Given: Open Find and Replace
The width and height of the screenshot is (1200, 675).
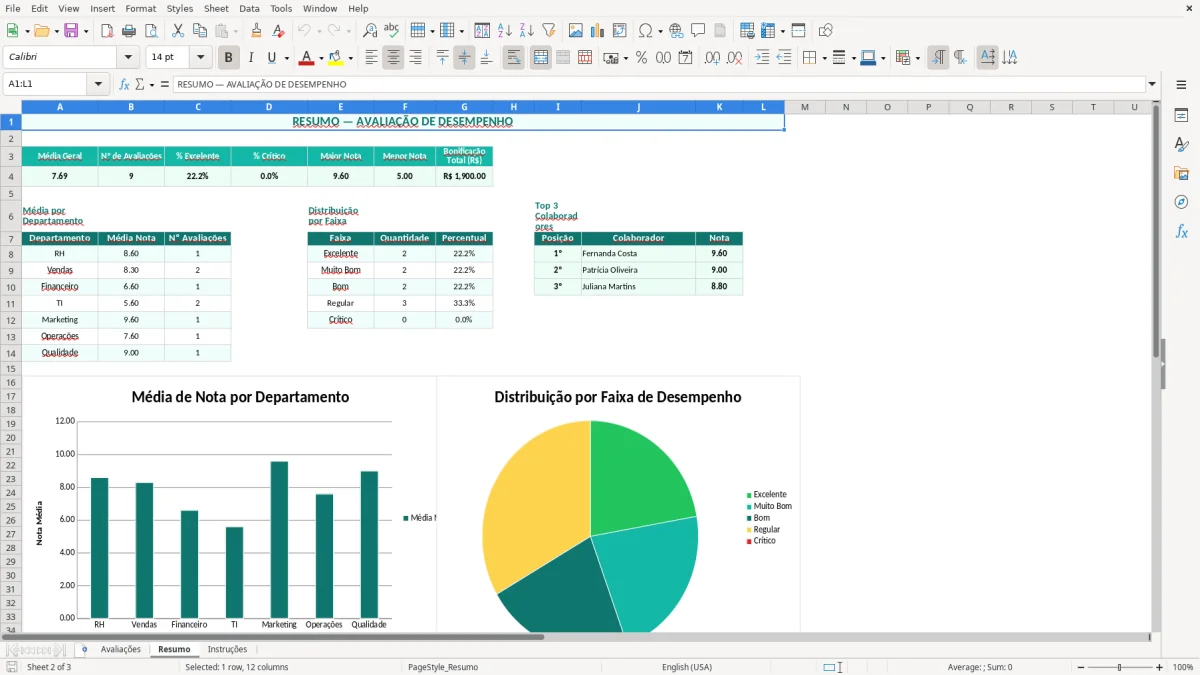Looking at the screenshot, I should pyautogui.click(x=370, y=31).
